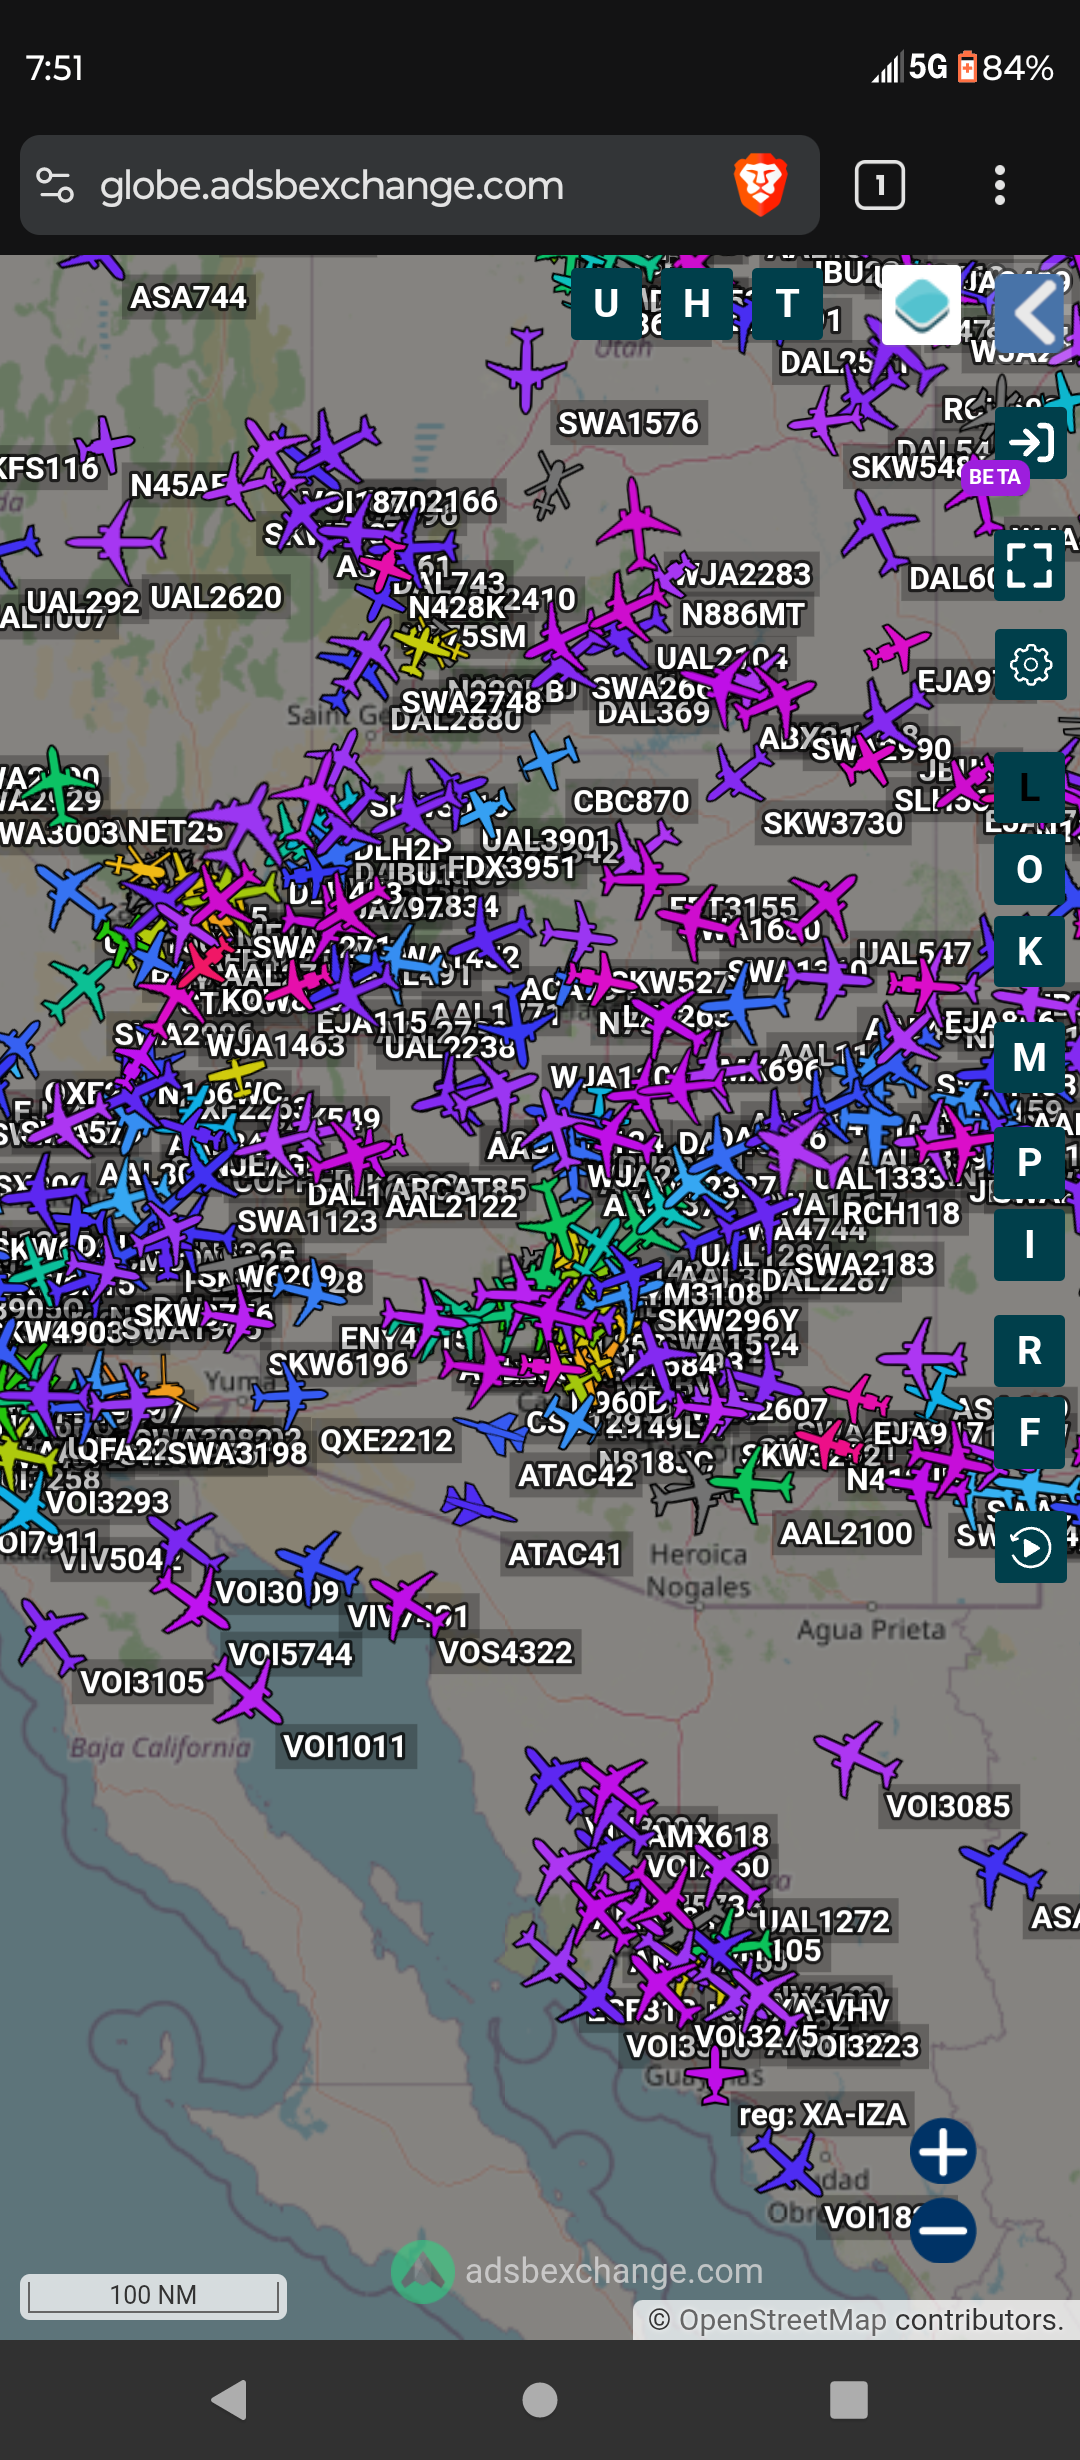
Task: Open the history replay control
Action: 1031,1548
